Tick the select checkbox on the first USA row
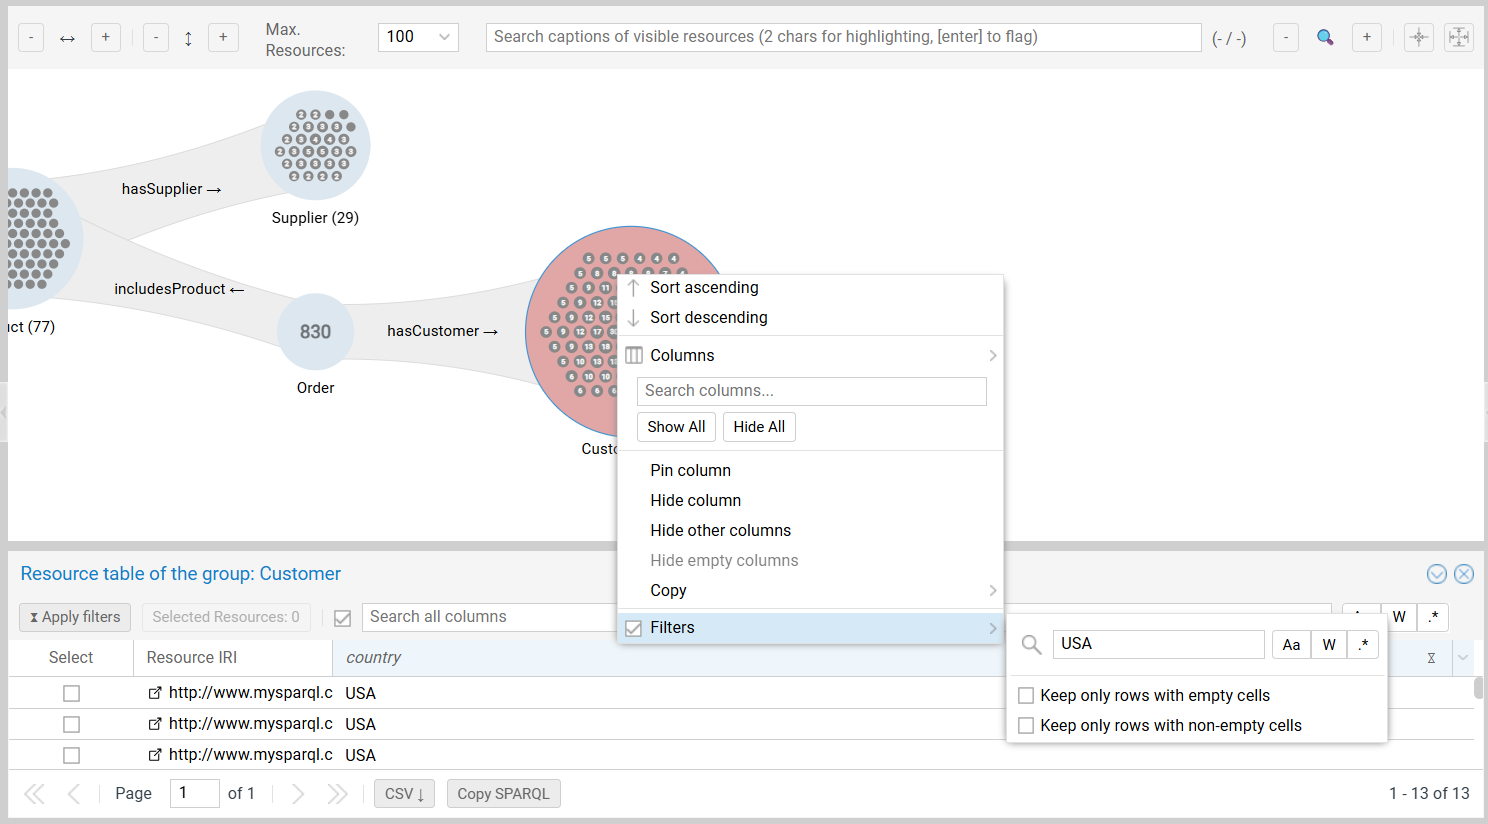This screenshot has width=1488, height=824. [x=71, y=692]
